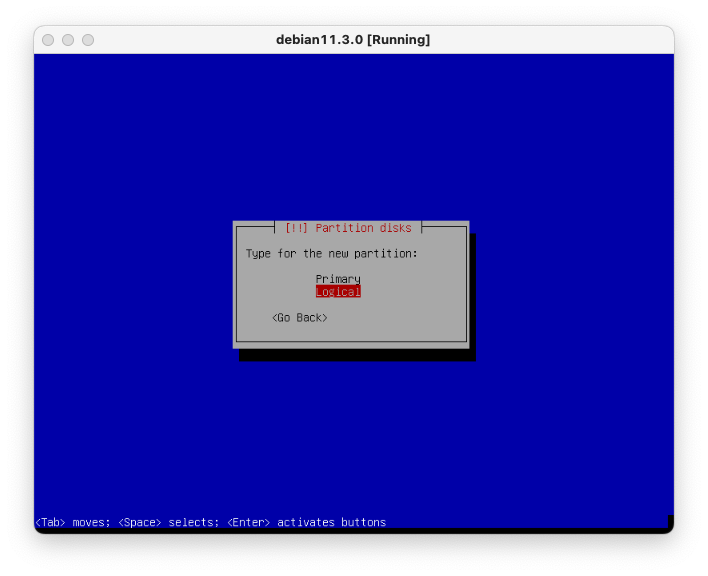The height and width of the screenshot is (576, 708).
Task: Click the gray dialog area beside Go Back
Action: [x=400, y=318]
